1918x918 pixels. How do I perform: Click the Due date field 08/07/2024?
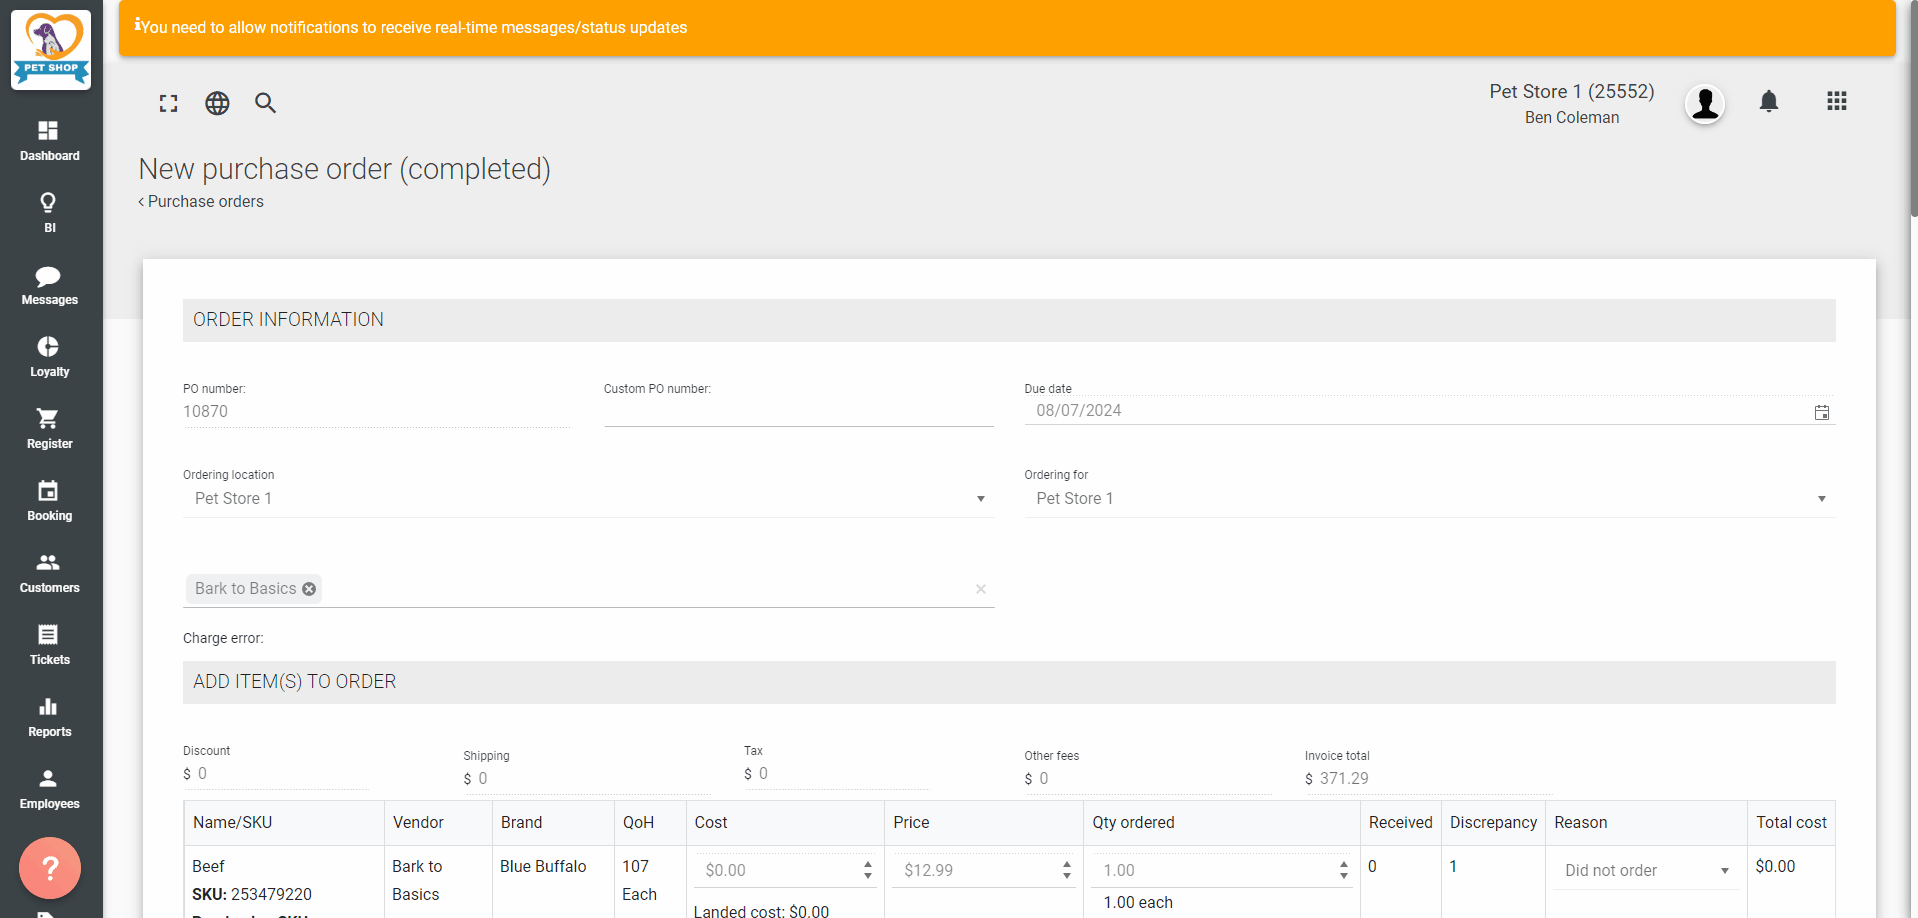tap(1417, 411)
